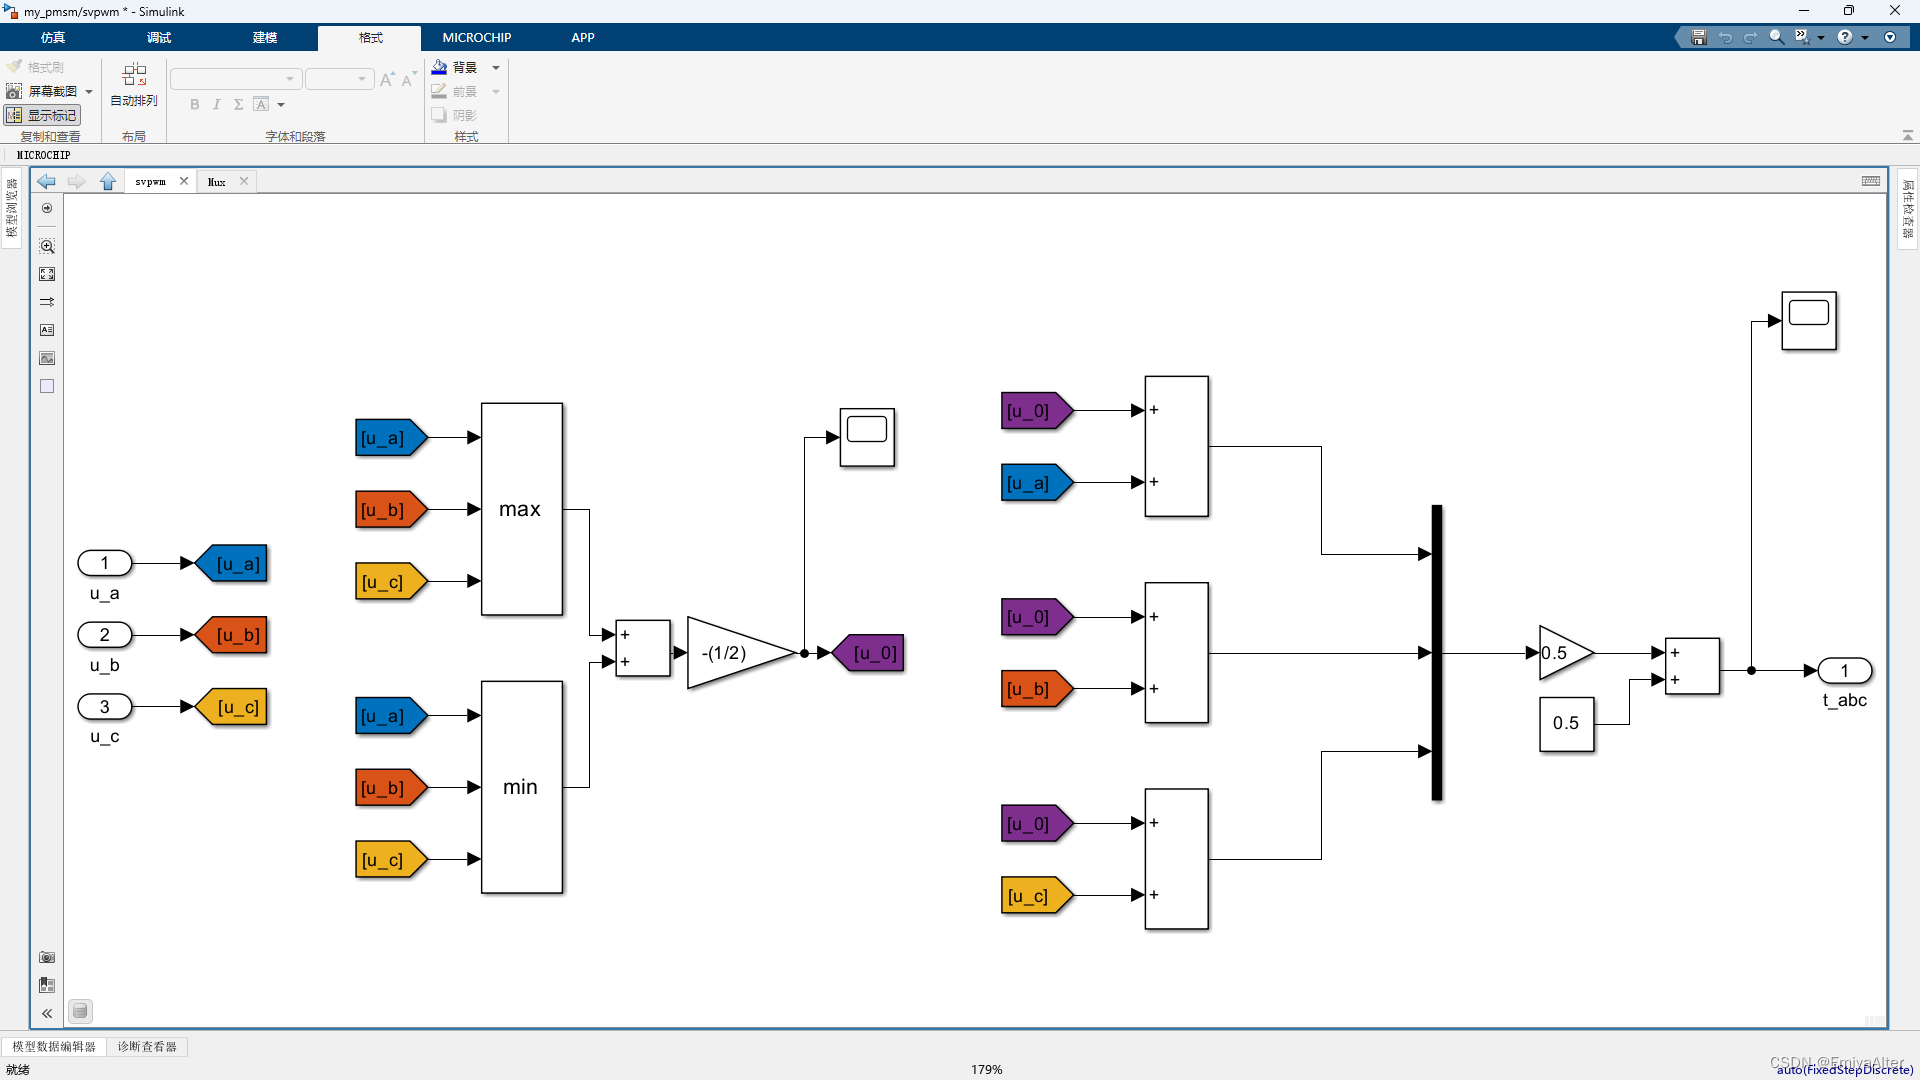Collapse the ribbon with the top-right arrow
Image resolution: width=1920 pixels, height=1080 pixels.
point(1907,135)
